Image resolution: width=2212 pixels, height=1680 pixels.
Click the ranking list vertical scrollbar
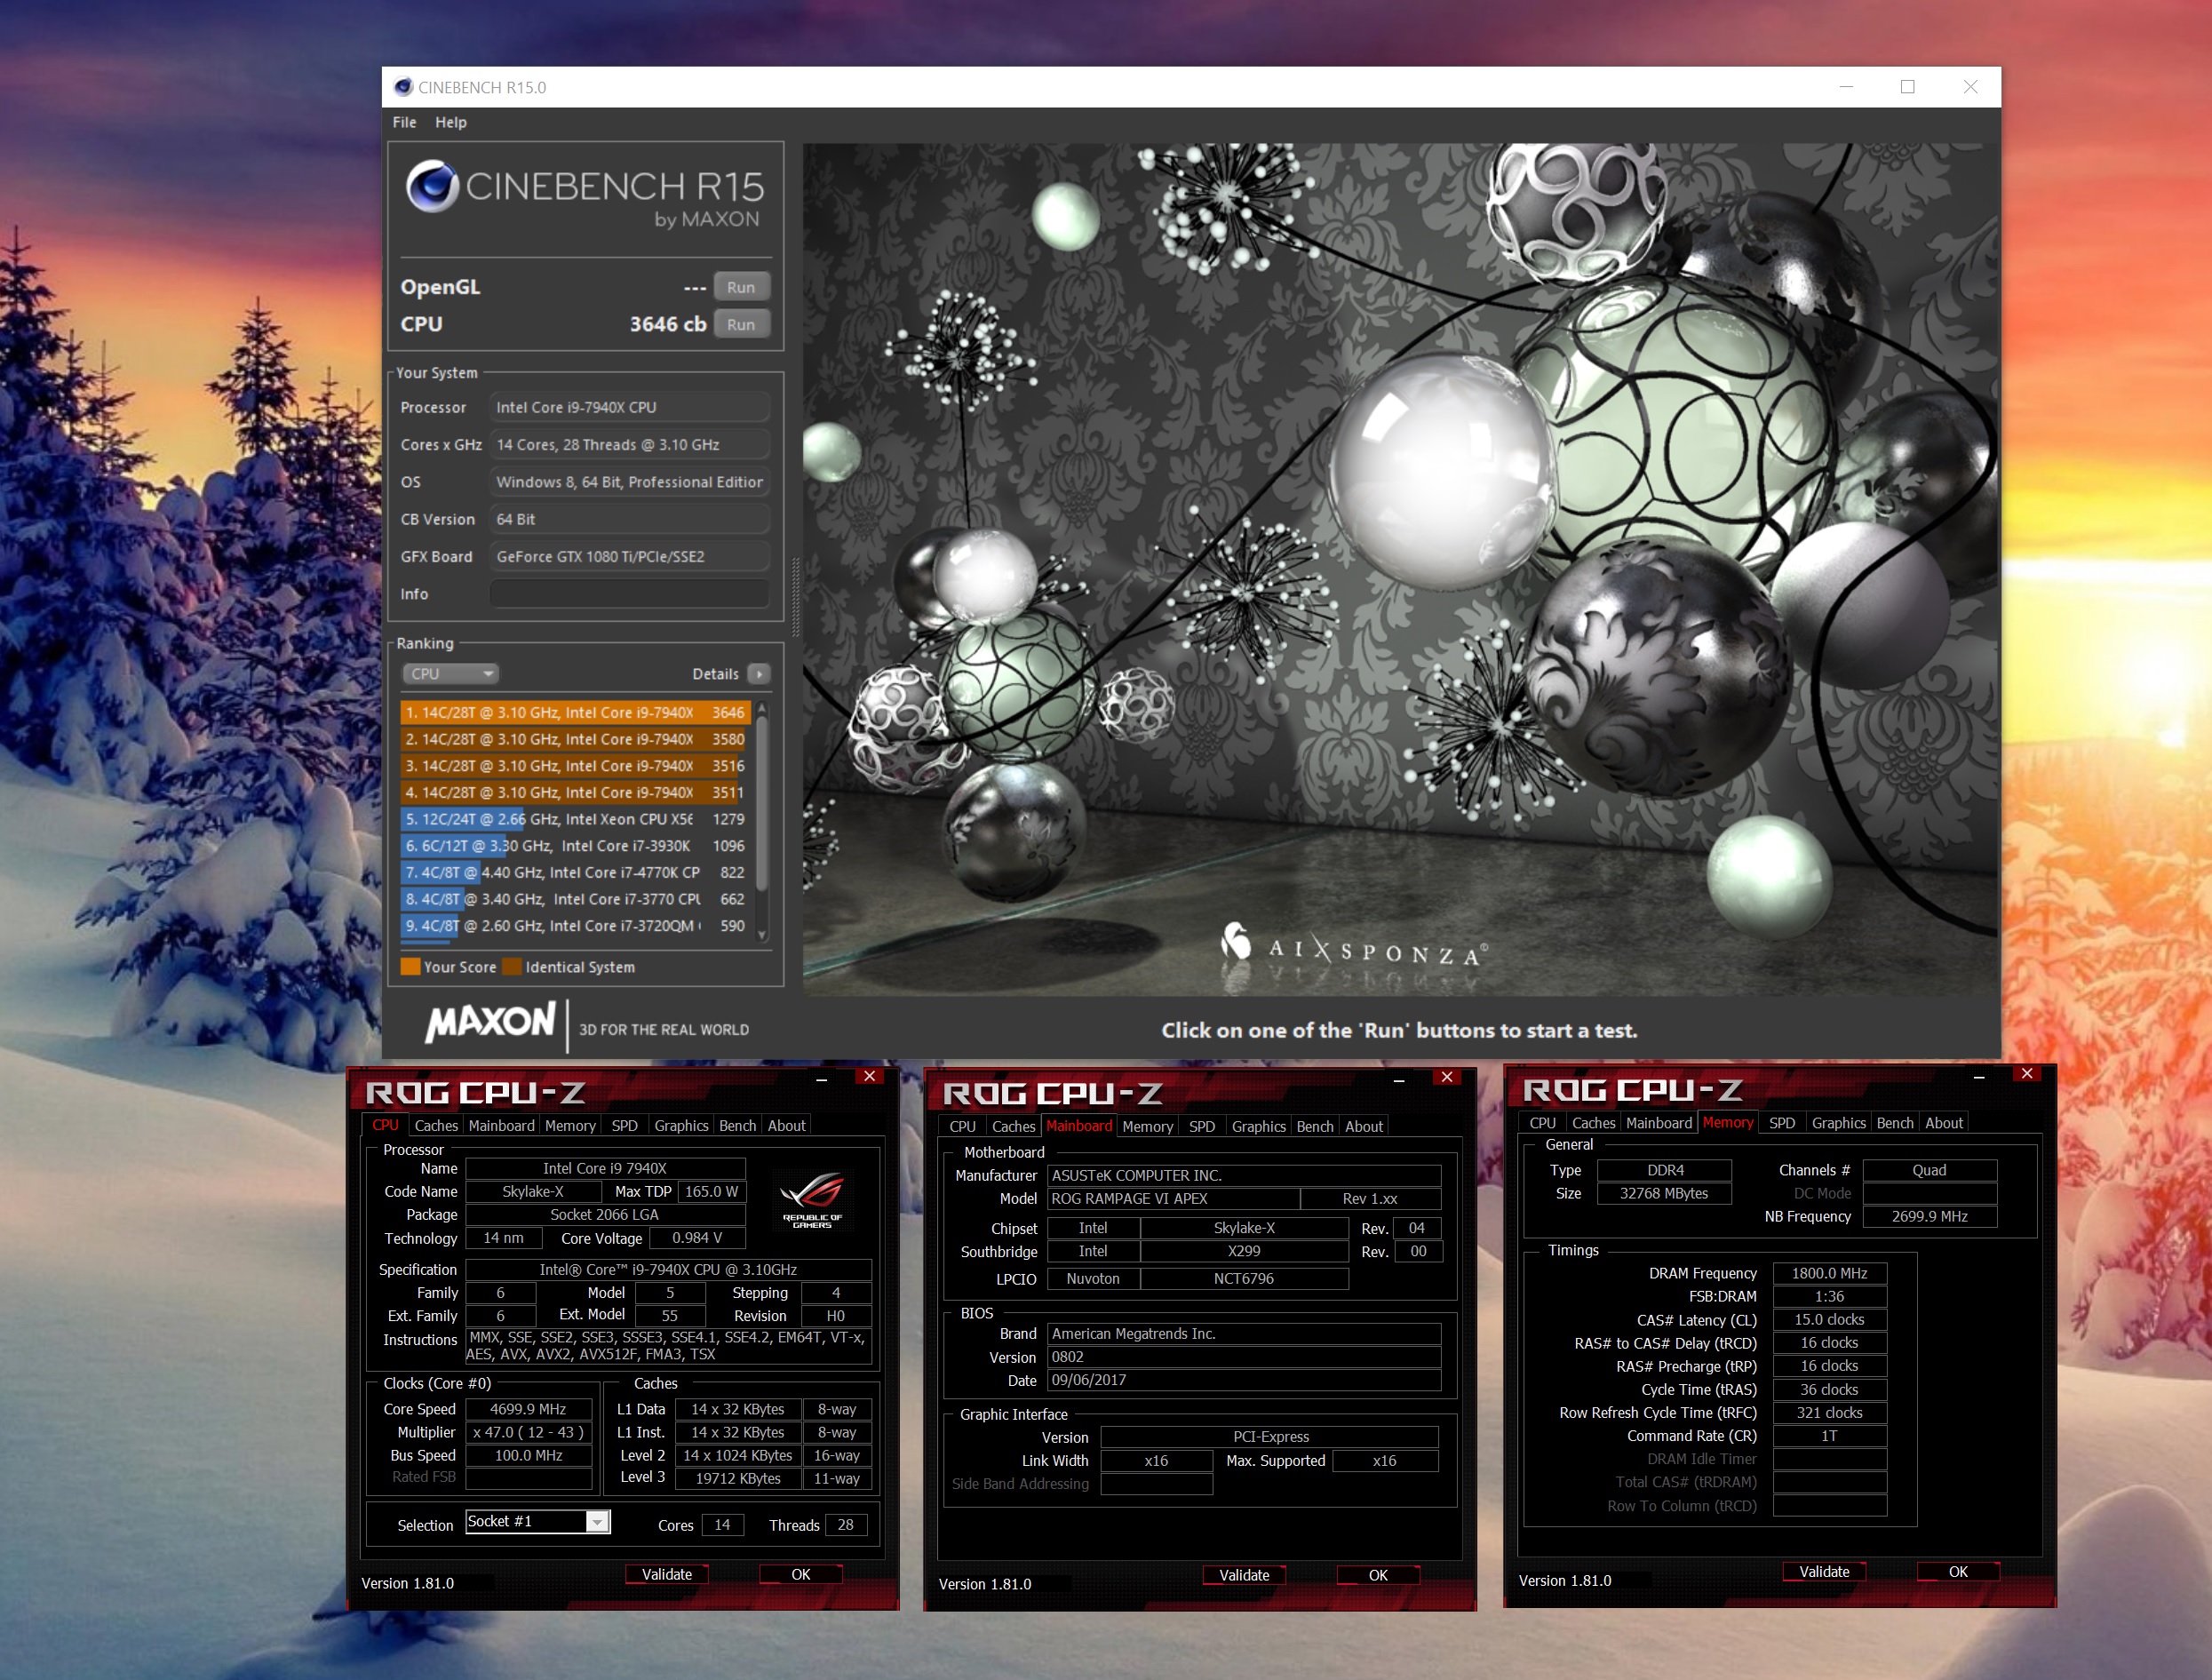coord(761,802)
